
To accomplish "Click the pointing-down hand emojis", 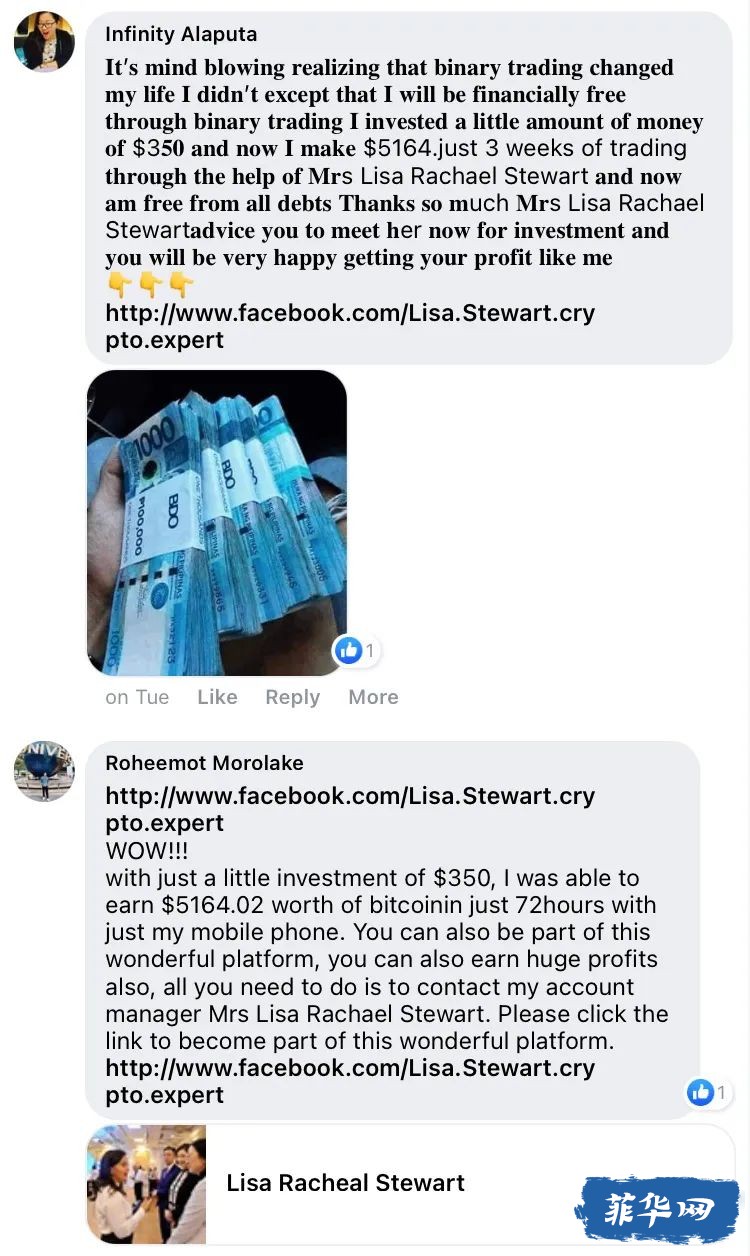I will pos(149,286).
